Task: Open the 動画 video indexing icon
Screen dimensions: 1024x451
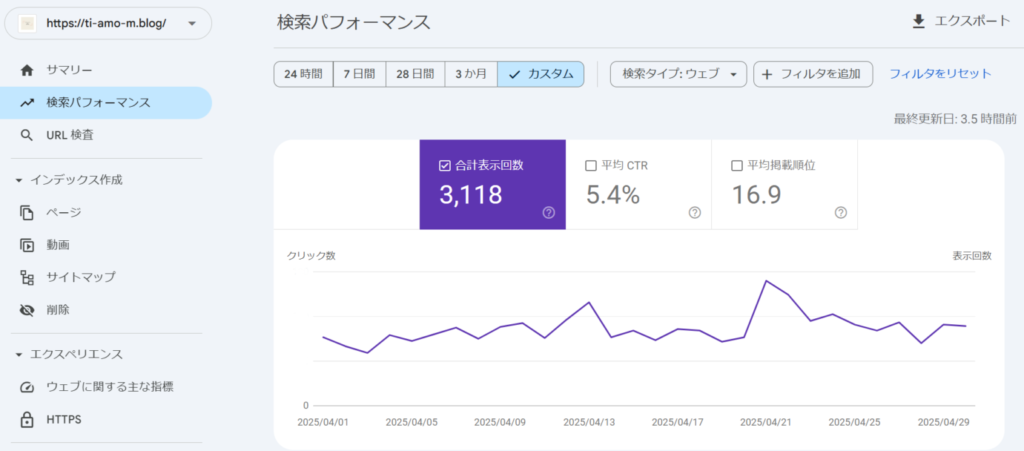Action: [x=27, y=245]
